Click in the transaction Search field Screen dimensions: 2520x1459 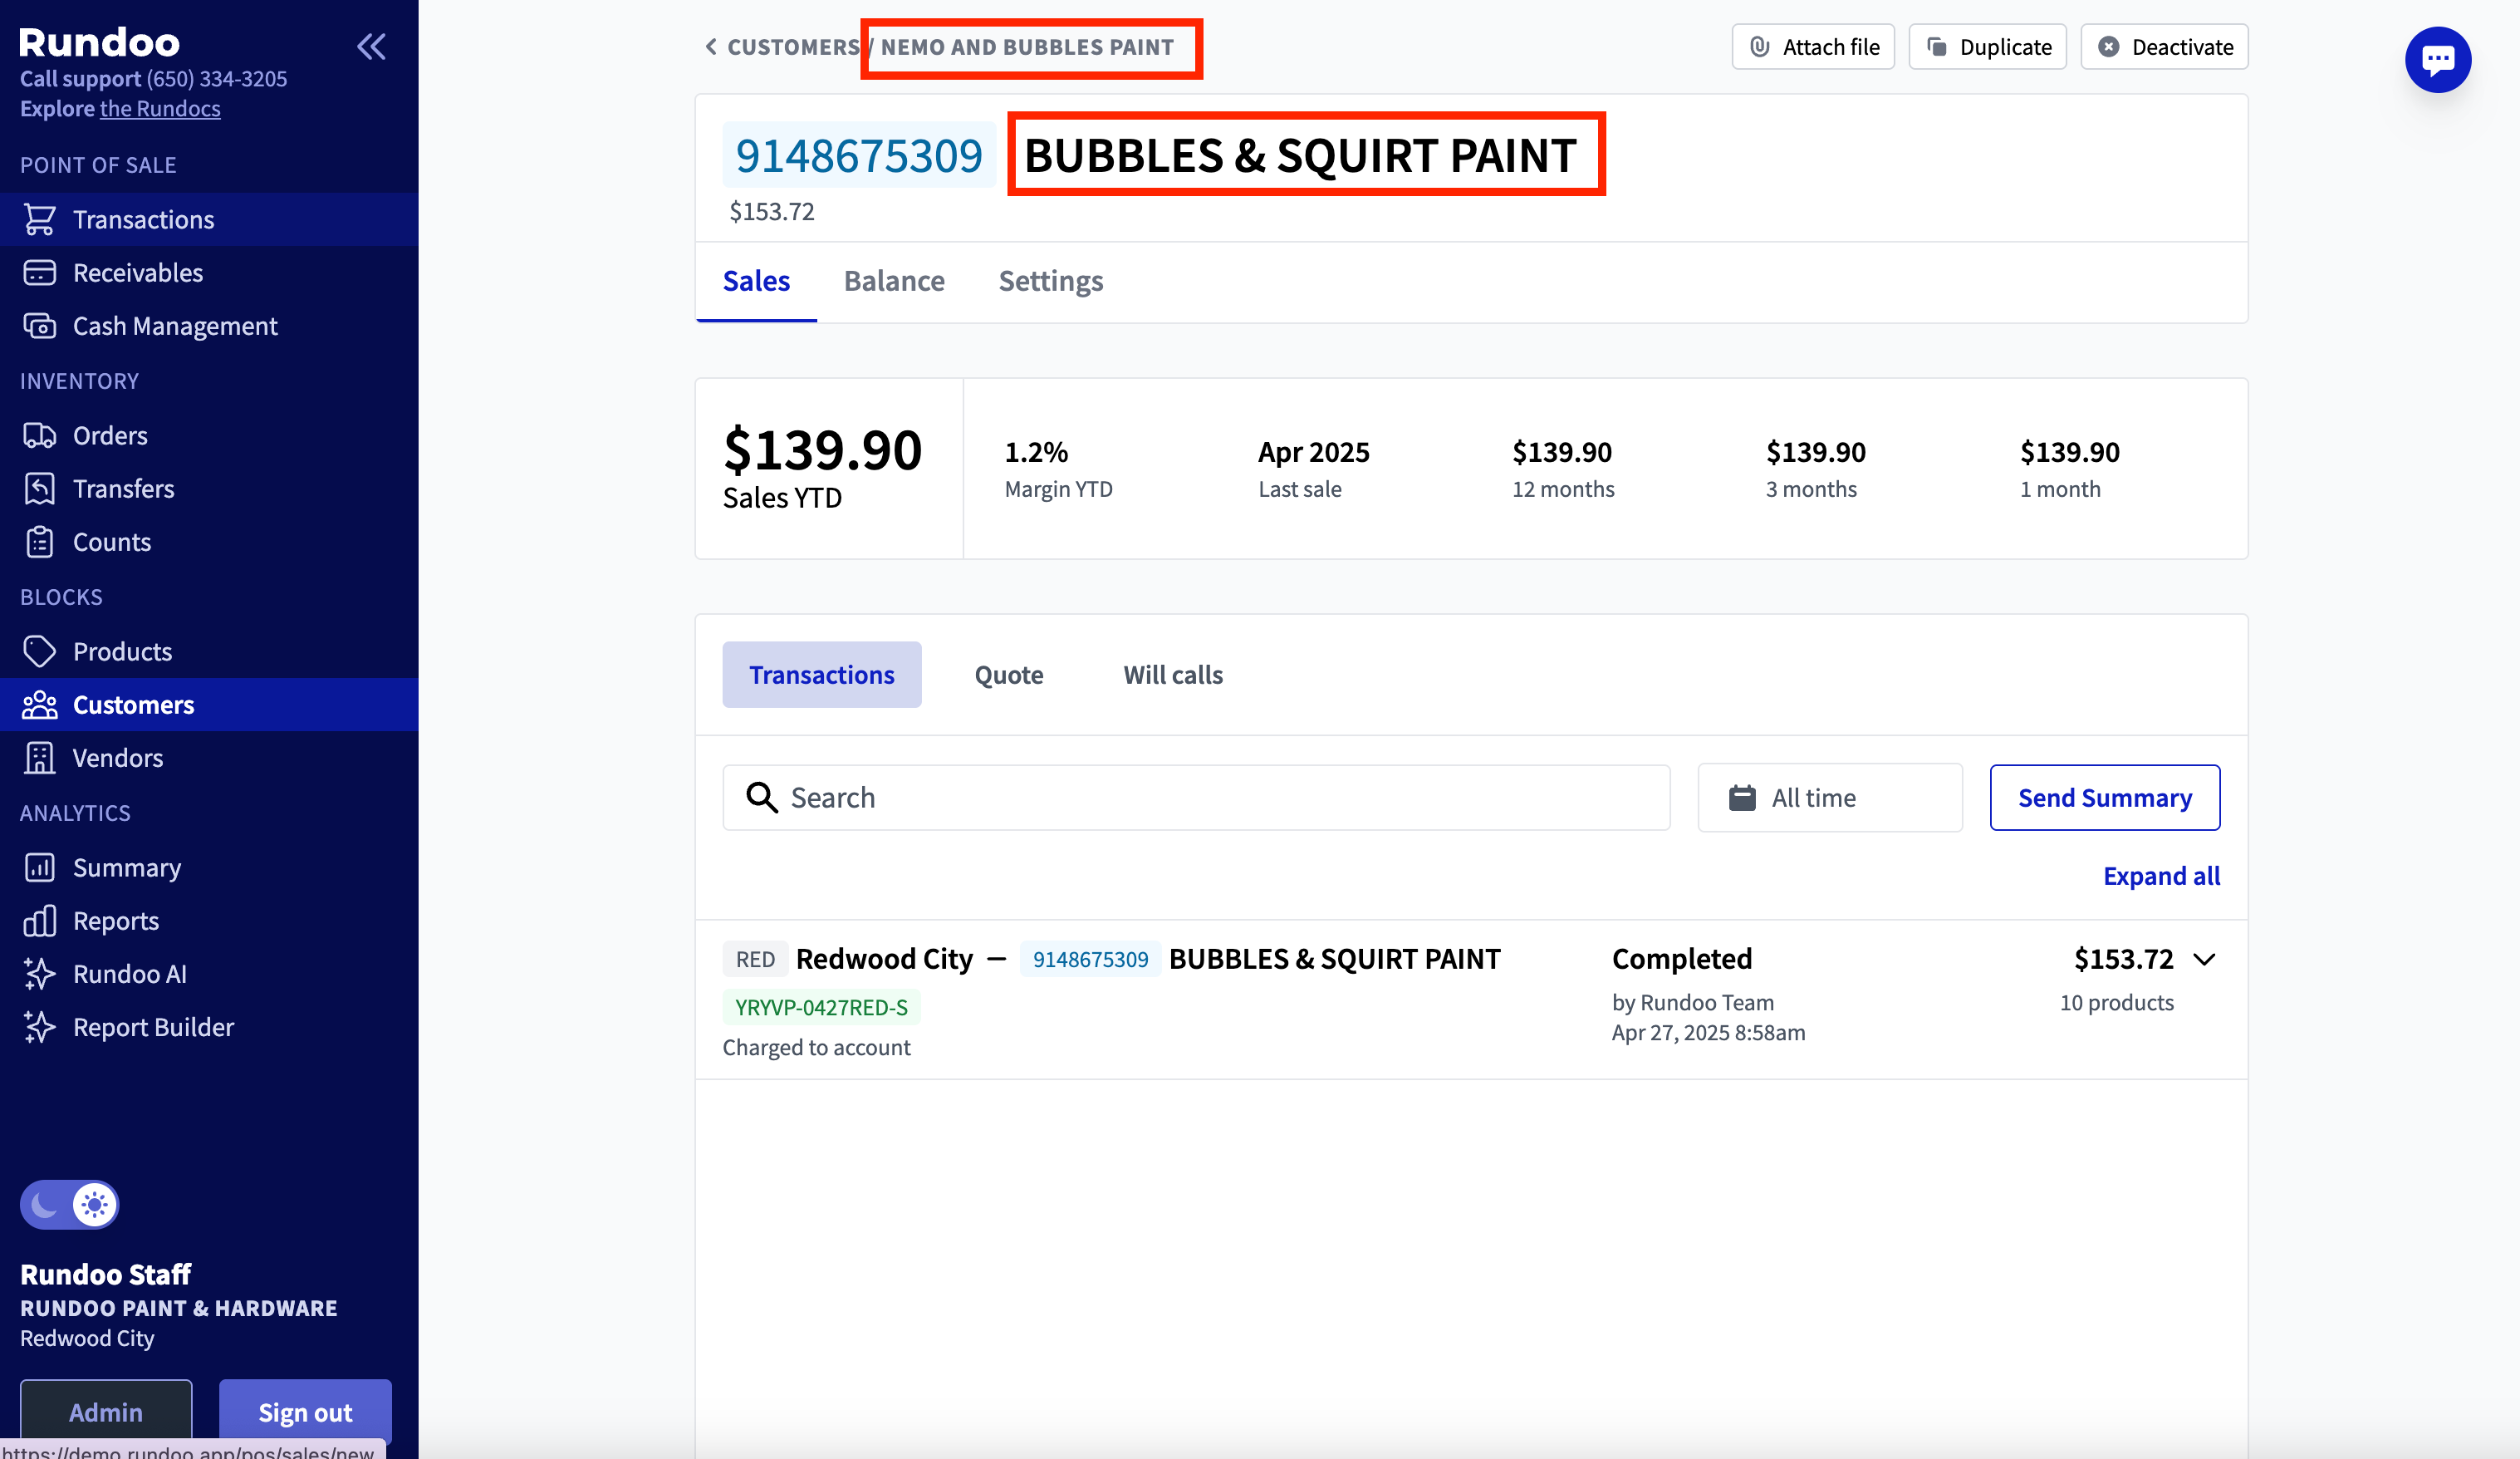click(1196, 797)
